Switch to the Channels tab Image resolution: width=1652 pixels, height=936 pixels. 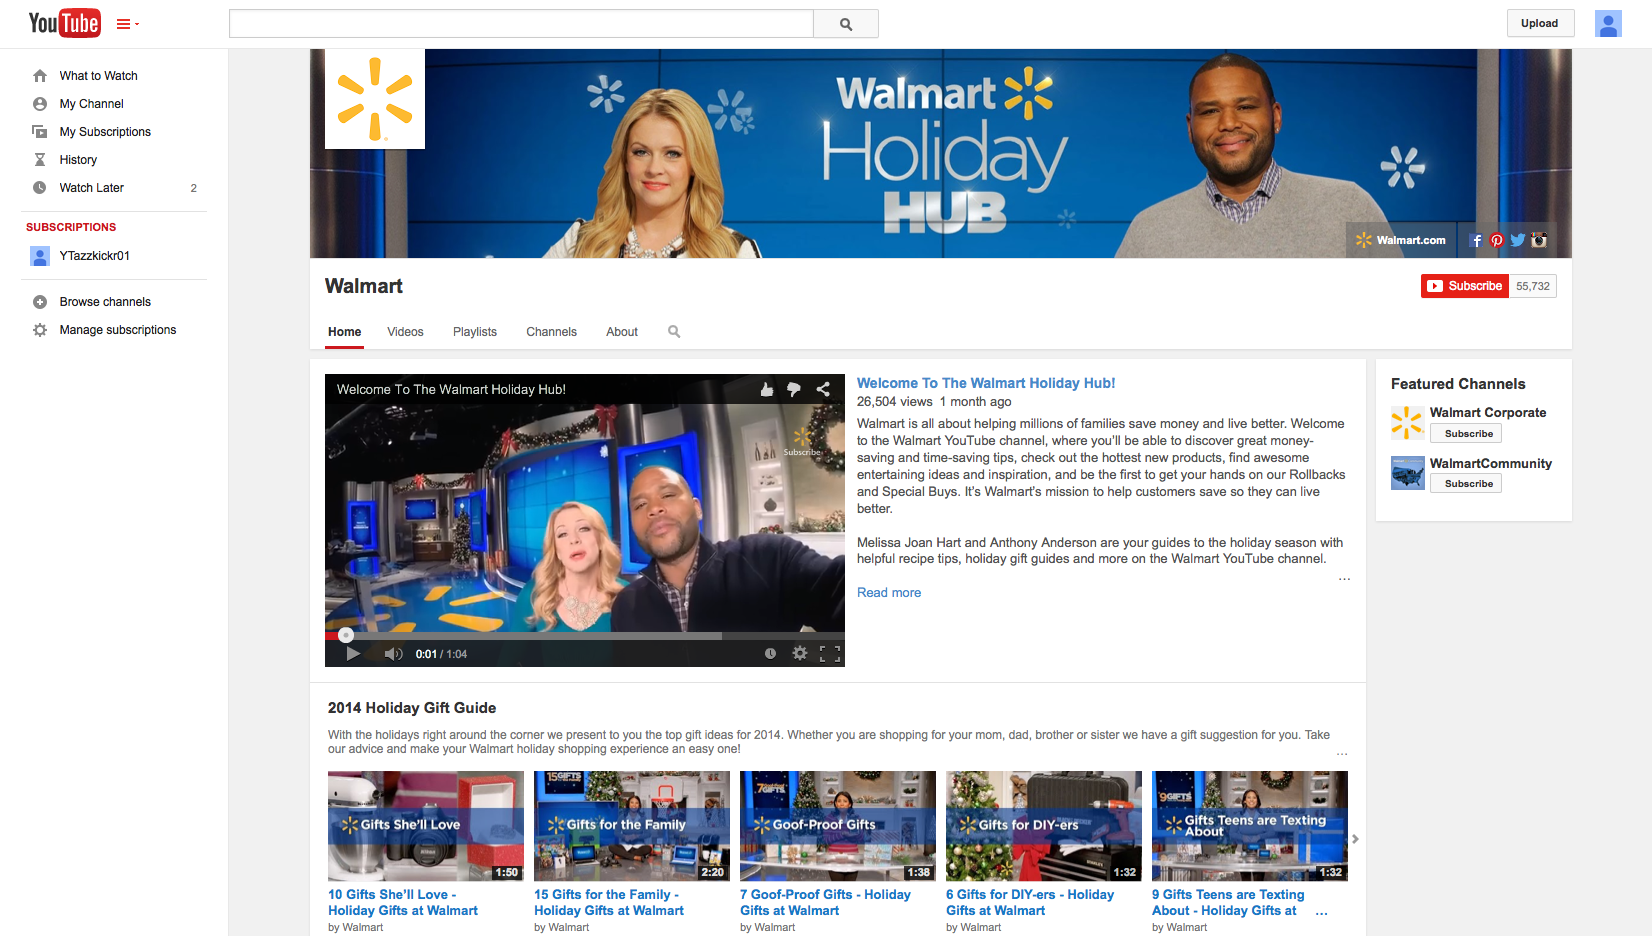pyautogui.click(x=551, y=332)
